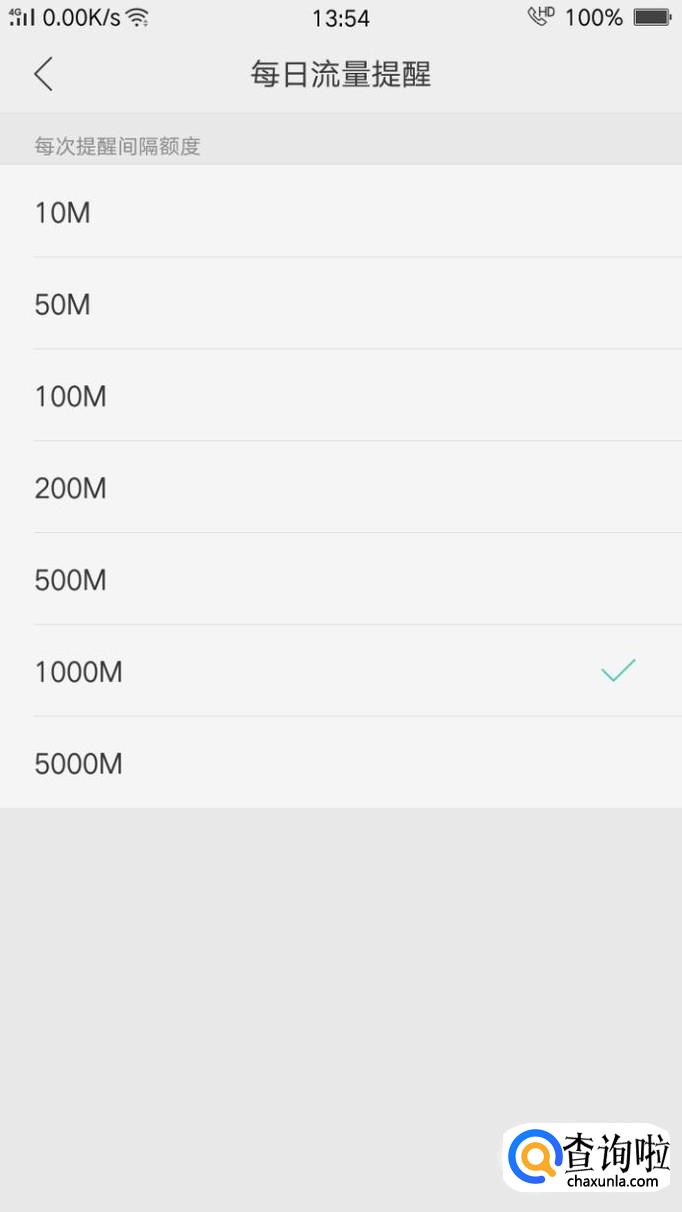This screenshot has width=682, height=1212.
Task: Click the teal checkmark beside 1000M
Action: click(x=618, y=671)
